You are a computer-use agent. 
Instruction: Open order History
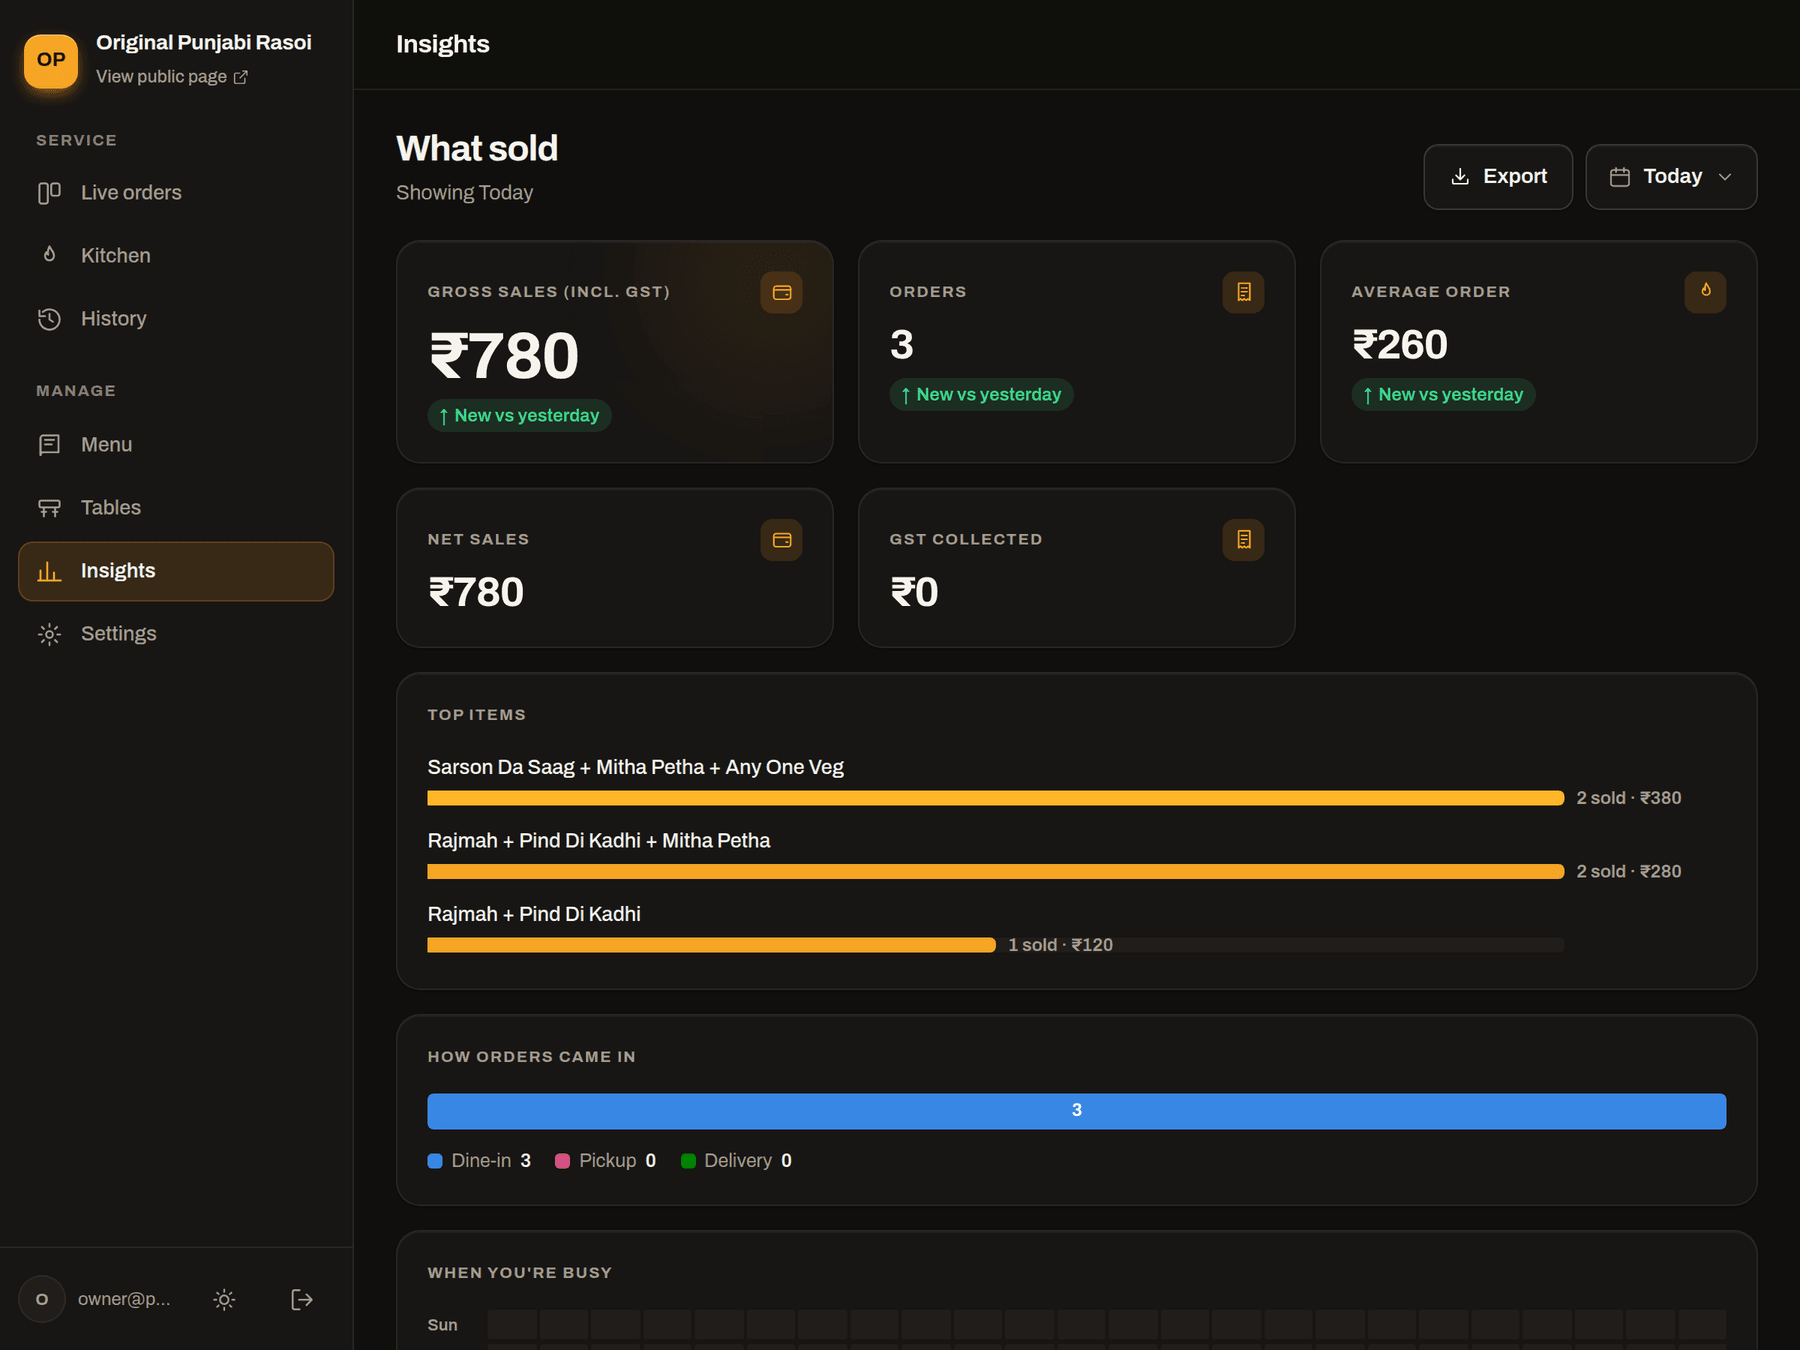coord(176,319)
